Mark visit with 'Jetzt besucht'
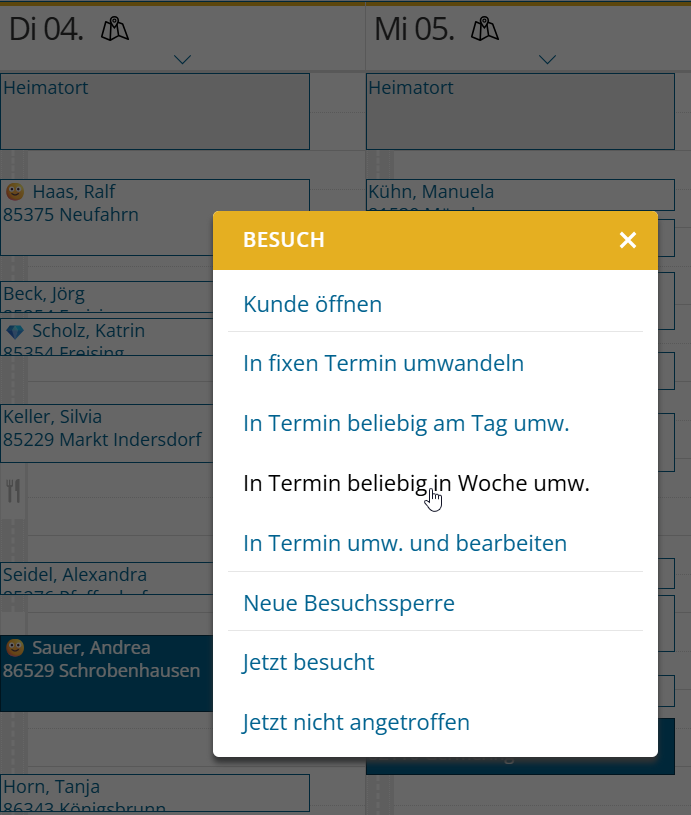The image size is (691, 815). coord(309,662)
